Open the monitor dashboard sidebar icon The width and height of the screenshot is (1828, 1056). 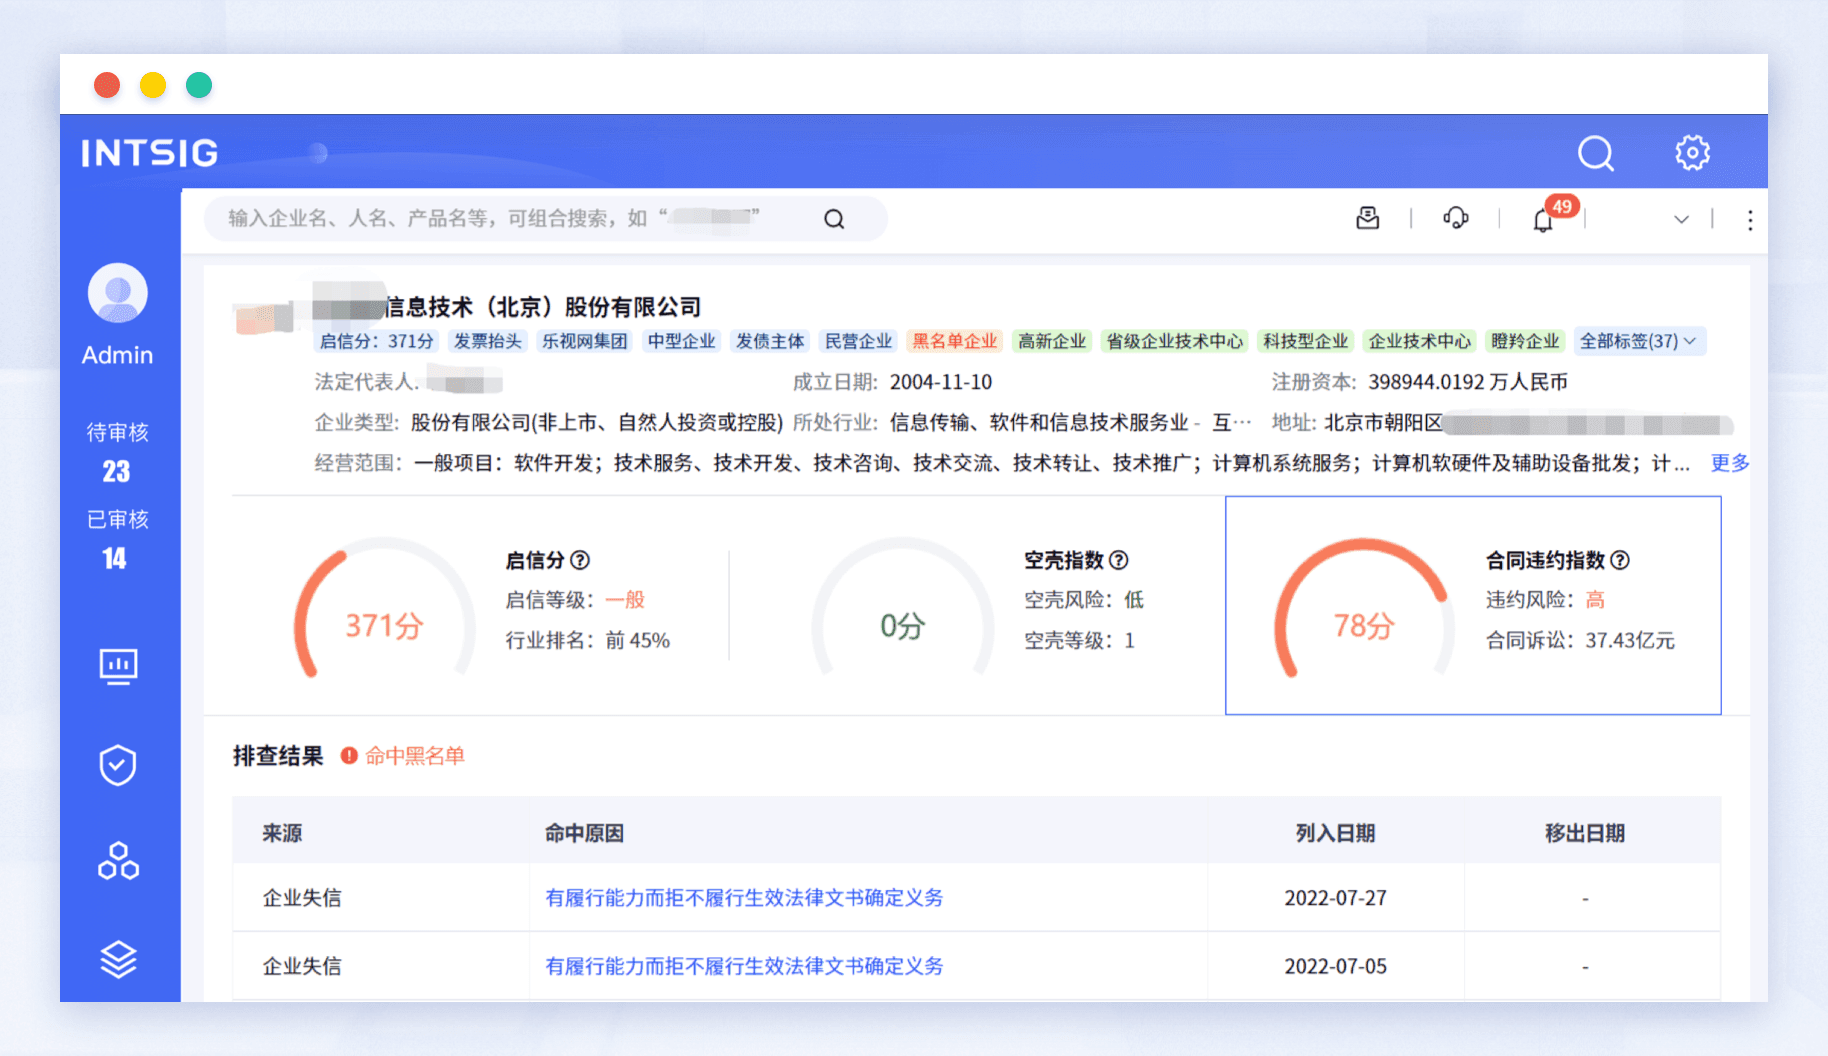(118, 666)
